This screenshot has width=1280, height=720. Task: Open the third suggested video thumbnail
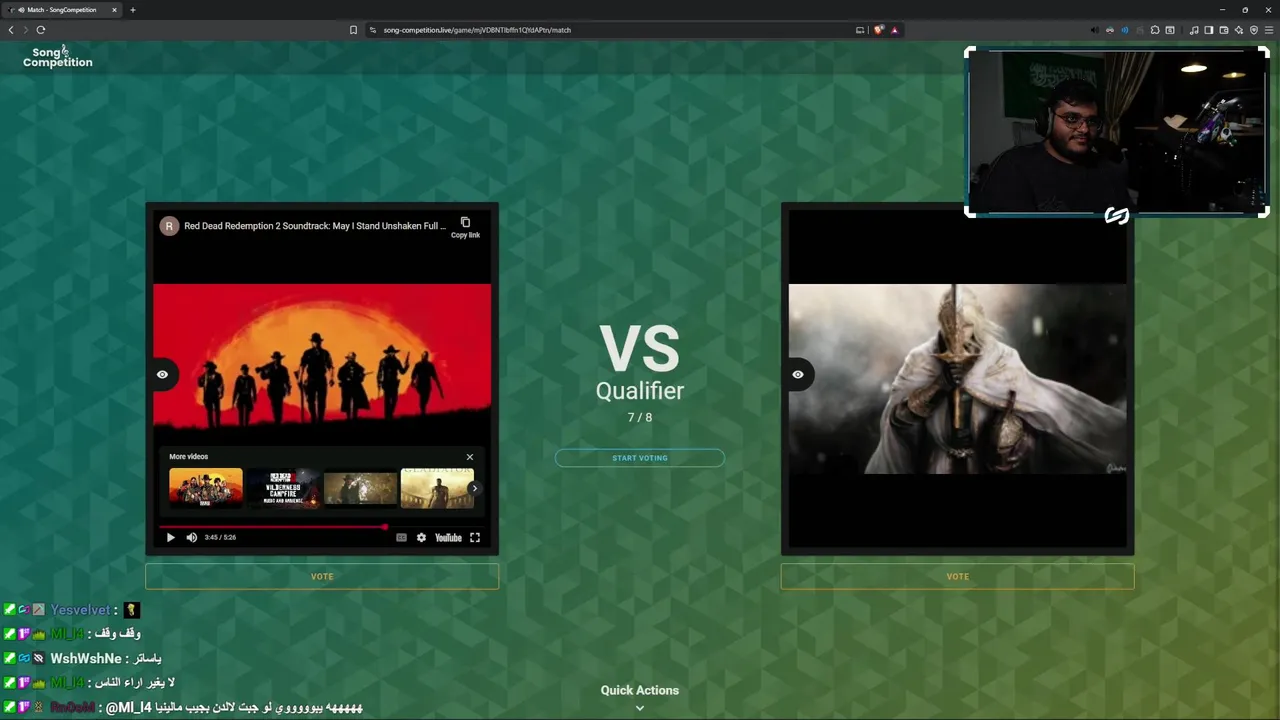coord(360,488)
